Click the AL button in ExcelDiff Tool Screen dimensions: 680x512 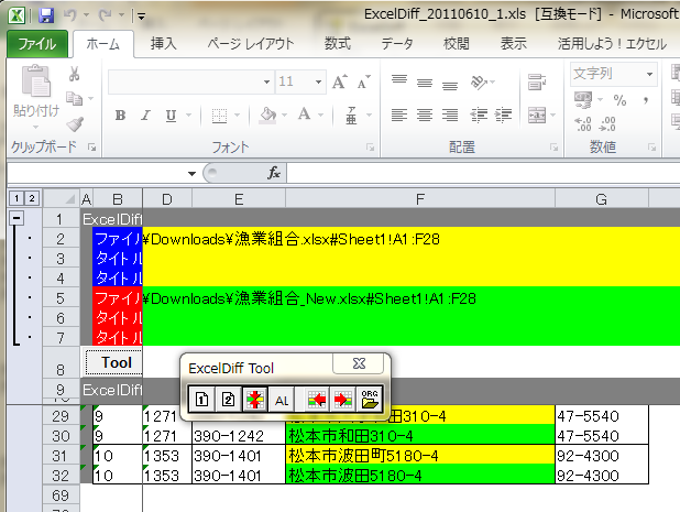(x=281, y=400)
